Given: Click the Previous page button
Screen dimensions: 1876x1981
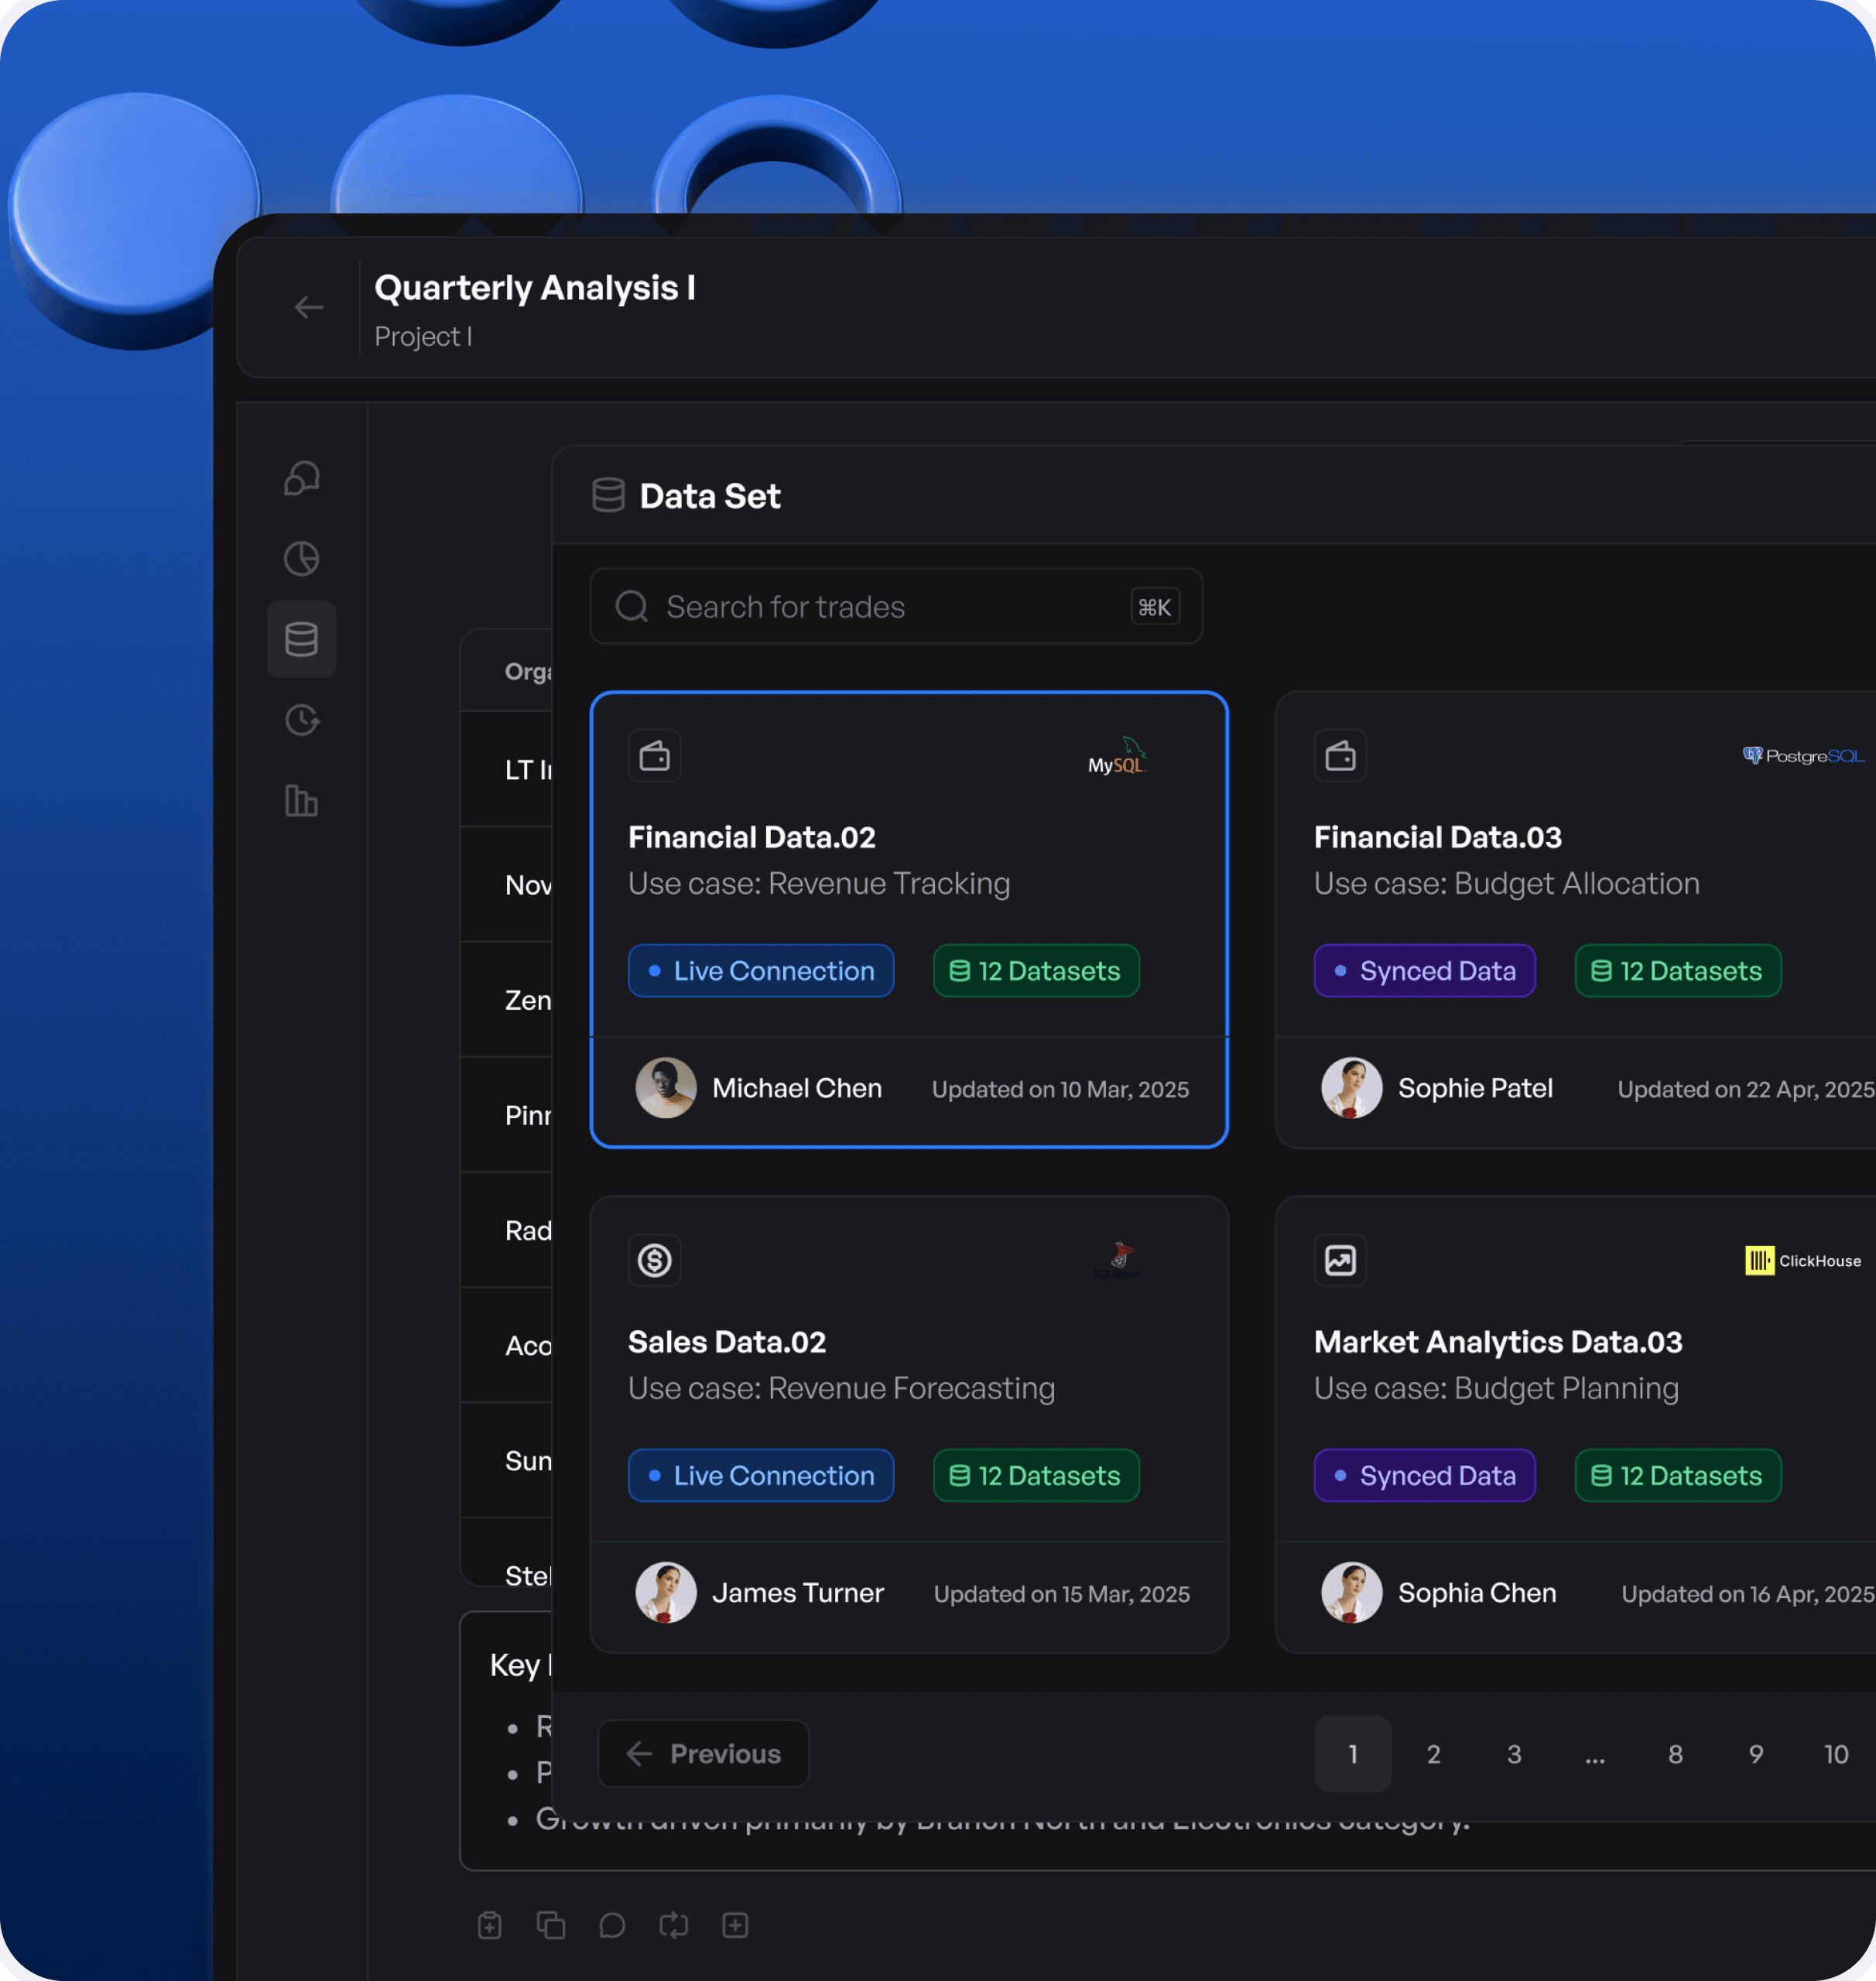Looking at the screenshot, I should point(703,1753).
